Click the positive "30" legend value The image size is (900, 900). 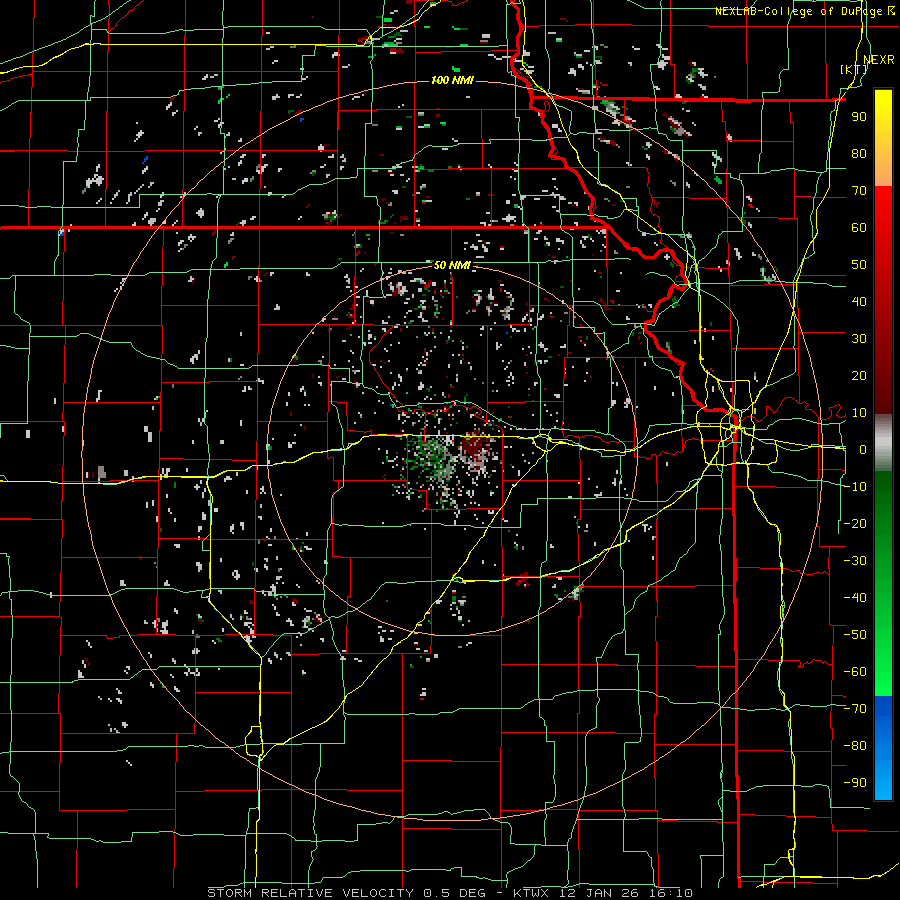859,339
